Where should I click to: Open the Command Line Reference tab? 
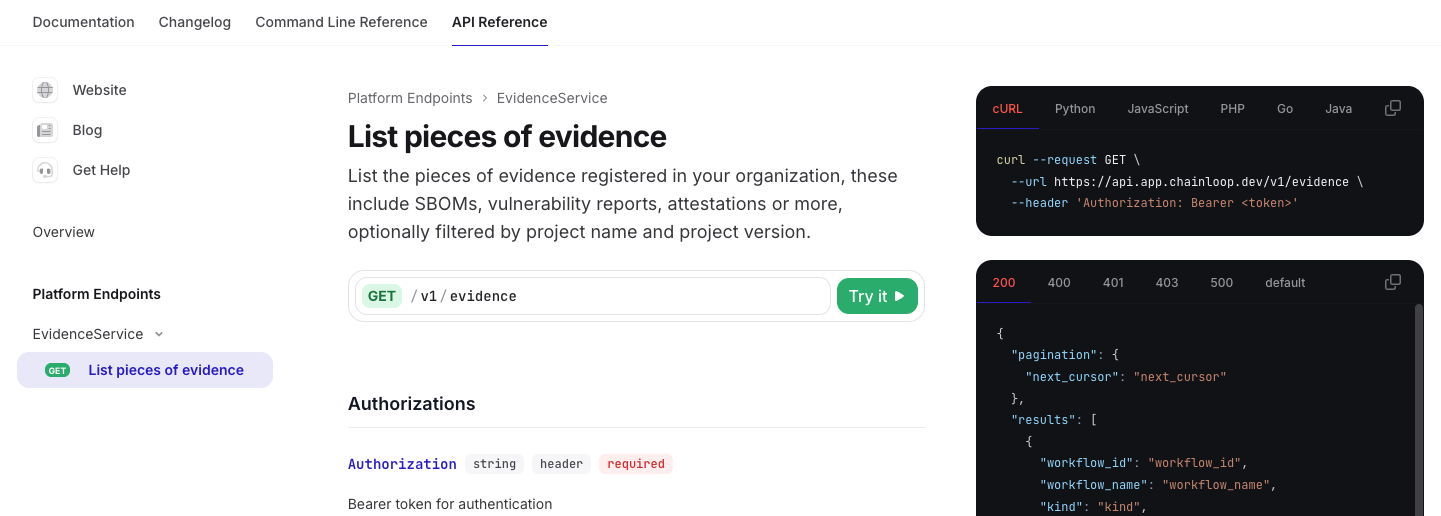click(341, 22)
